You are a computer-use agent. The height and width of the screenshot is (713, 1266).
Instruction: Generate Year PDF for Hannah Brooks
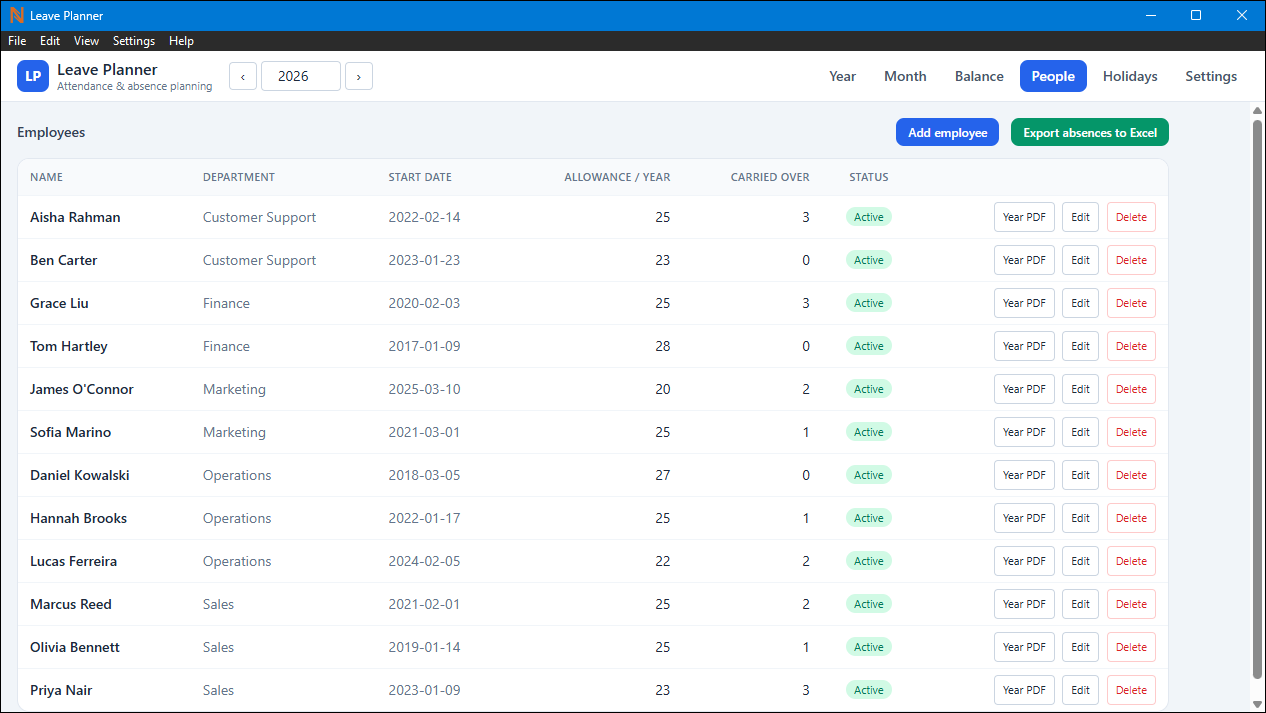1024,518
